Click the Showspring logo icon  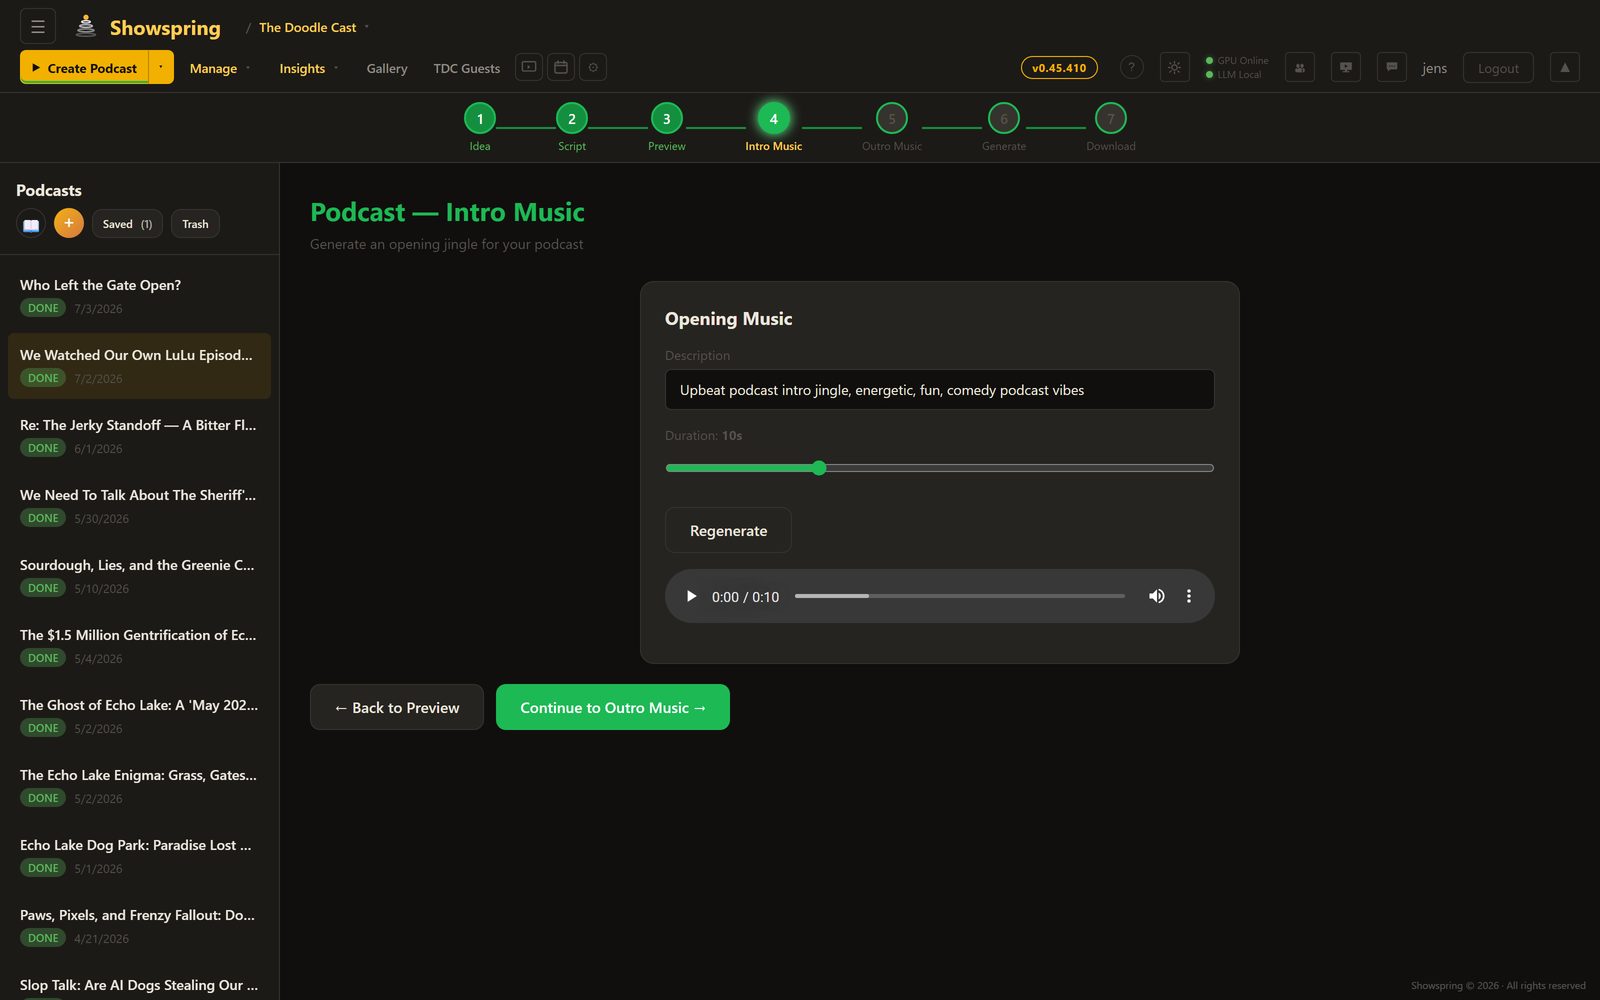86,27
